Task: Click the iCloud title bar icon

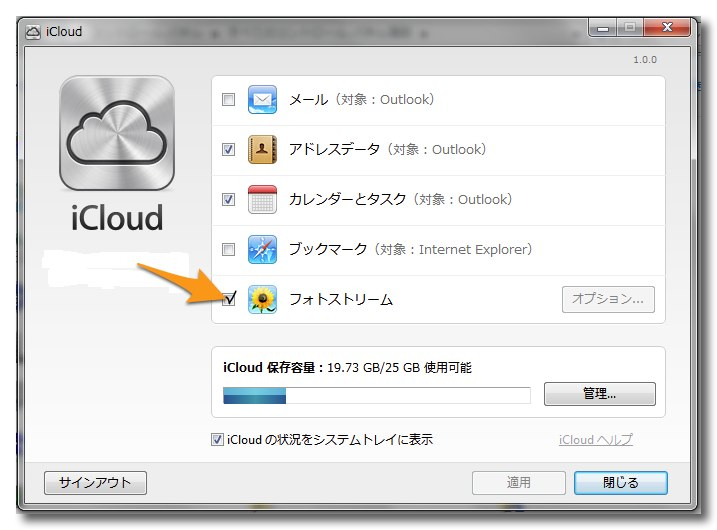Action: coord(32,32)
